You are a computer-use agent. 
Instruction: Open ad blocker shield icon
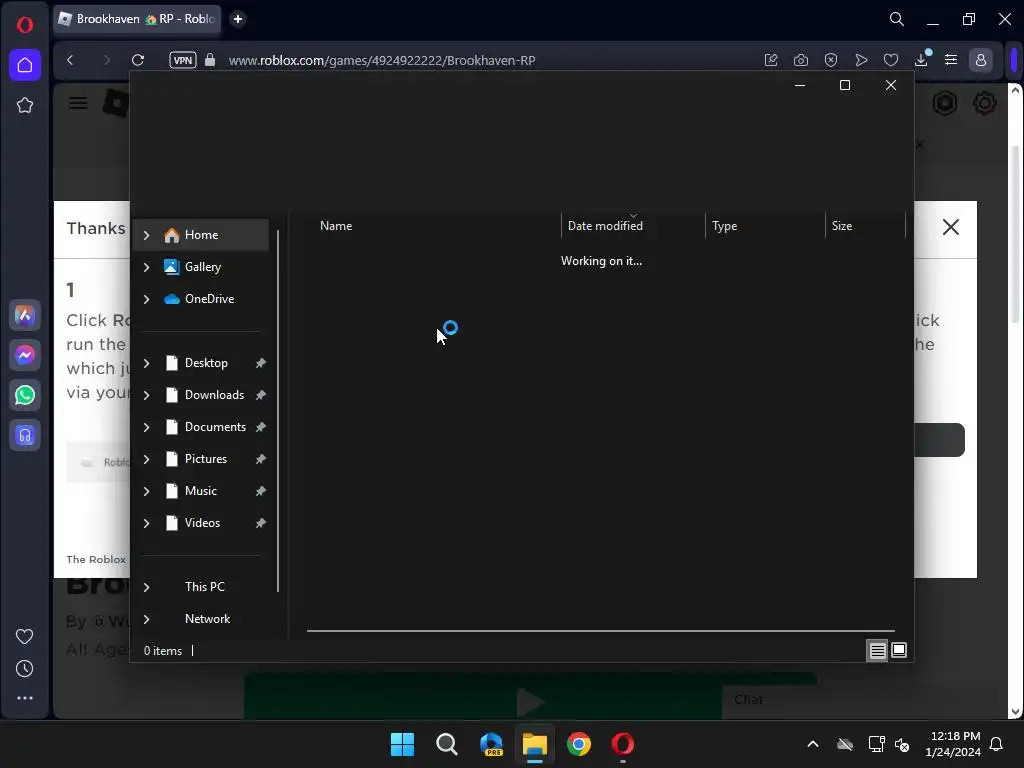pos(831,60)
